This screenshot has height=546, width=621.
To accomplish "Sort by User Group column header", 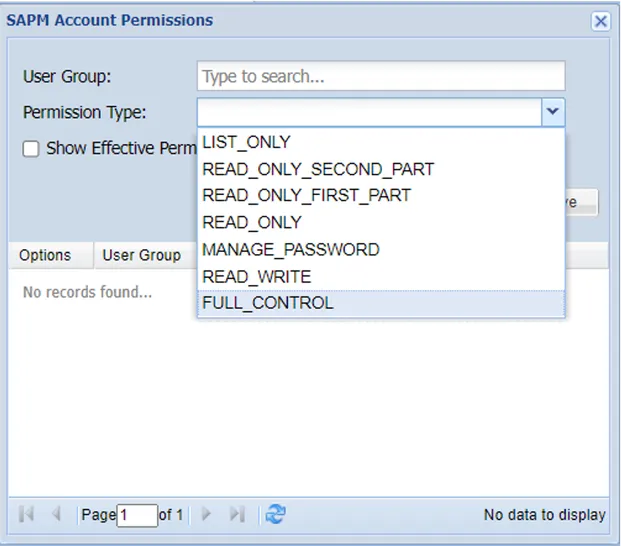I will tap(146, 255).
